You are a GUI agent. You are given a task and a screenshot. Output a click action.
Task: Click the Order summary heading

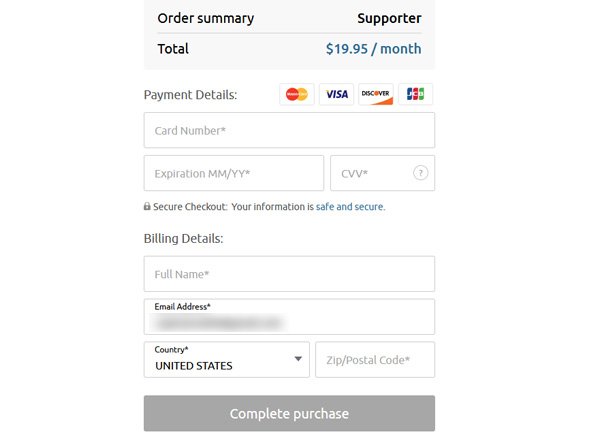click(x=206, y=18)
